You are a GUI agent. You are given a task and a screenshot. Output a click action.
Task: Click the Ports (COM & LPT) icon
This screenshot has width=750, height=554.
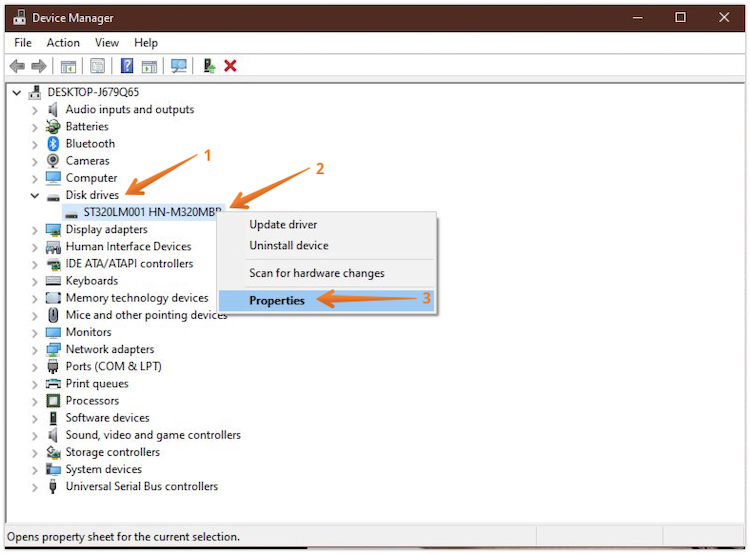tap(53, 366)
